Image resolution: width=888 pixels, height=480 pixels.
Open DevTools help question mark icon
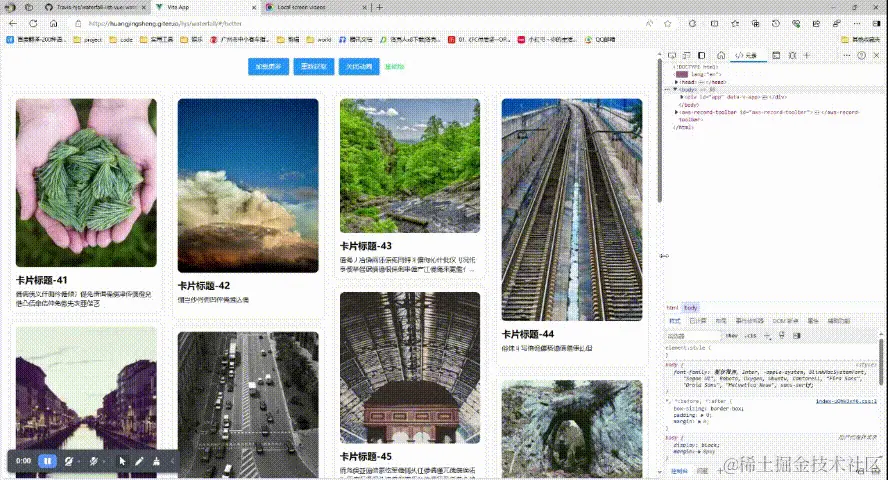[861, 55]
